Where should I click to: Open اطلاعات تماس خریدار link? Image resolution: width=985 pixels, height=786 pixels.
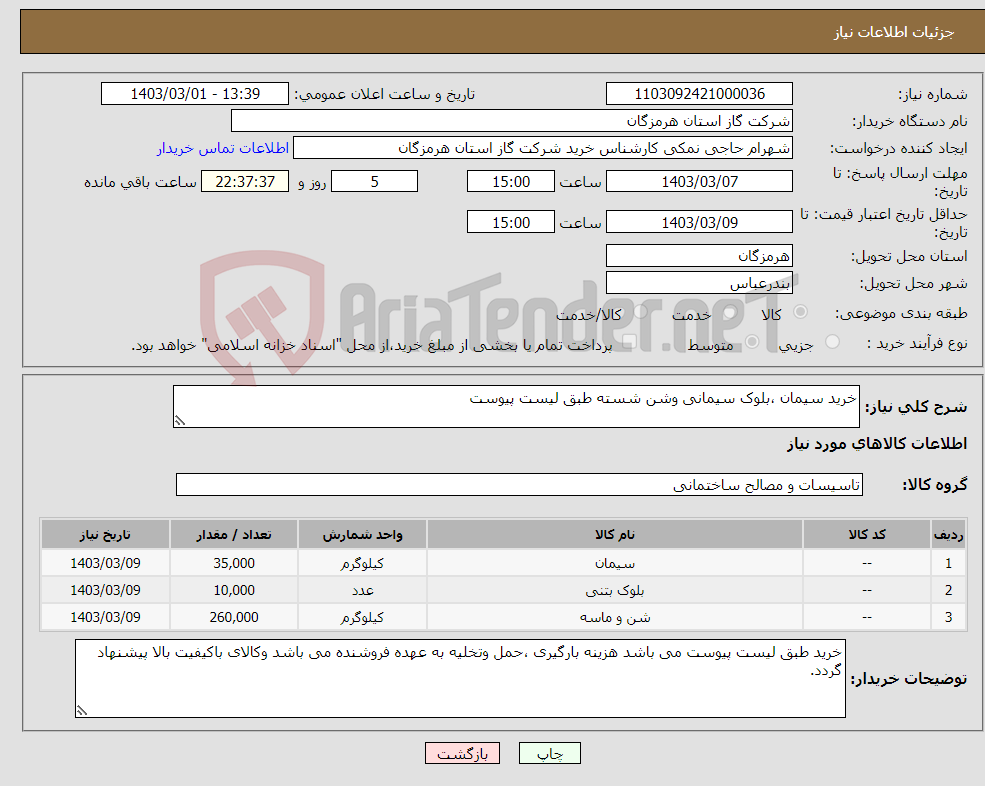click(x=223, y=148)
